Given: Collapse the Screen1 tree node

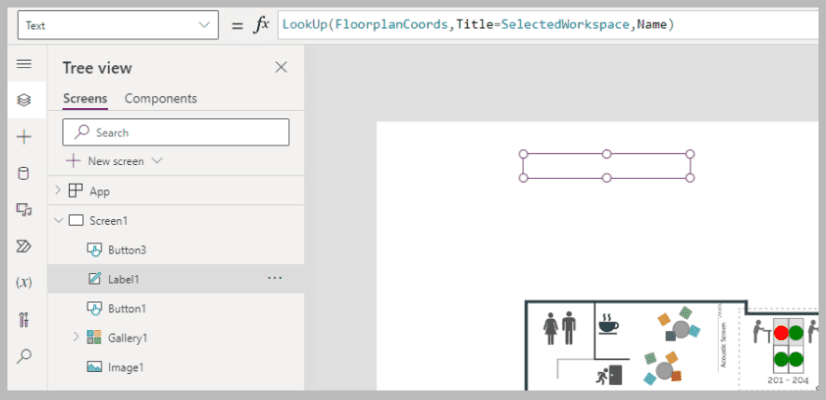Looking at the screenshot, I should pyautogui.click(x=58, y=220).
